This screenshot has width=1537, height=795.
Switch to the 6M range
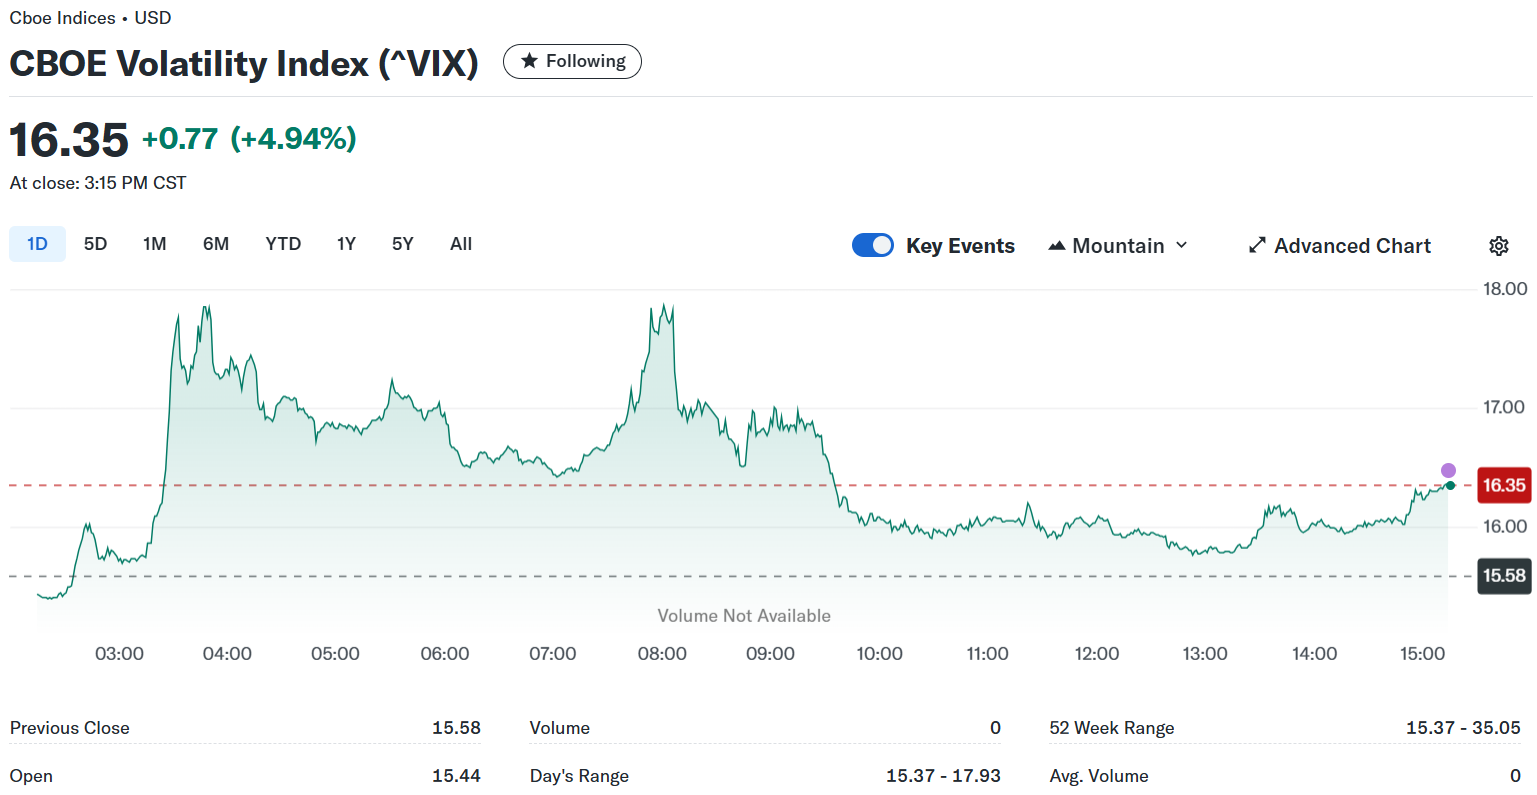tap(216, 244)
